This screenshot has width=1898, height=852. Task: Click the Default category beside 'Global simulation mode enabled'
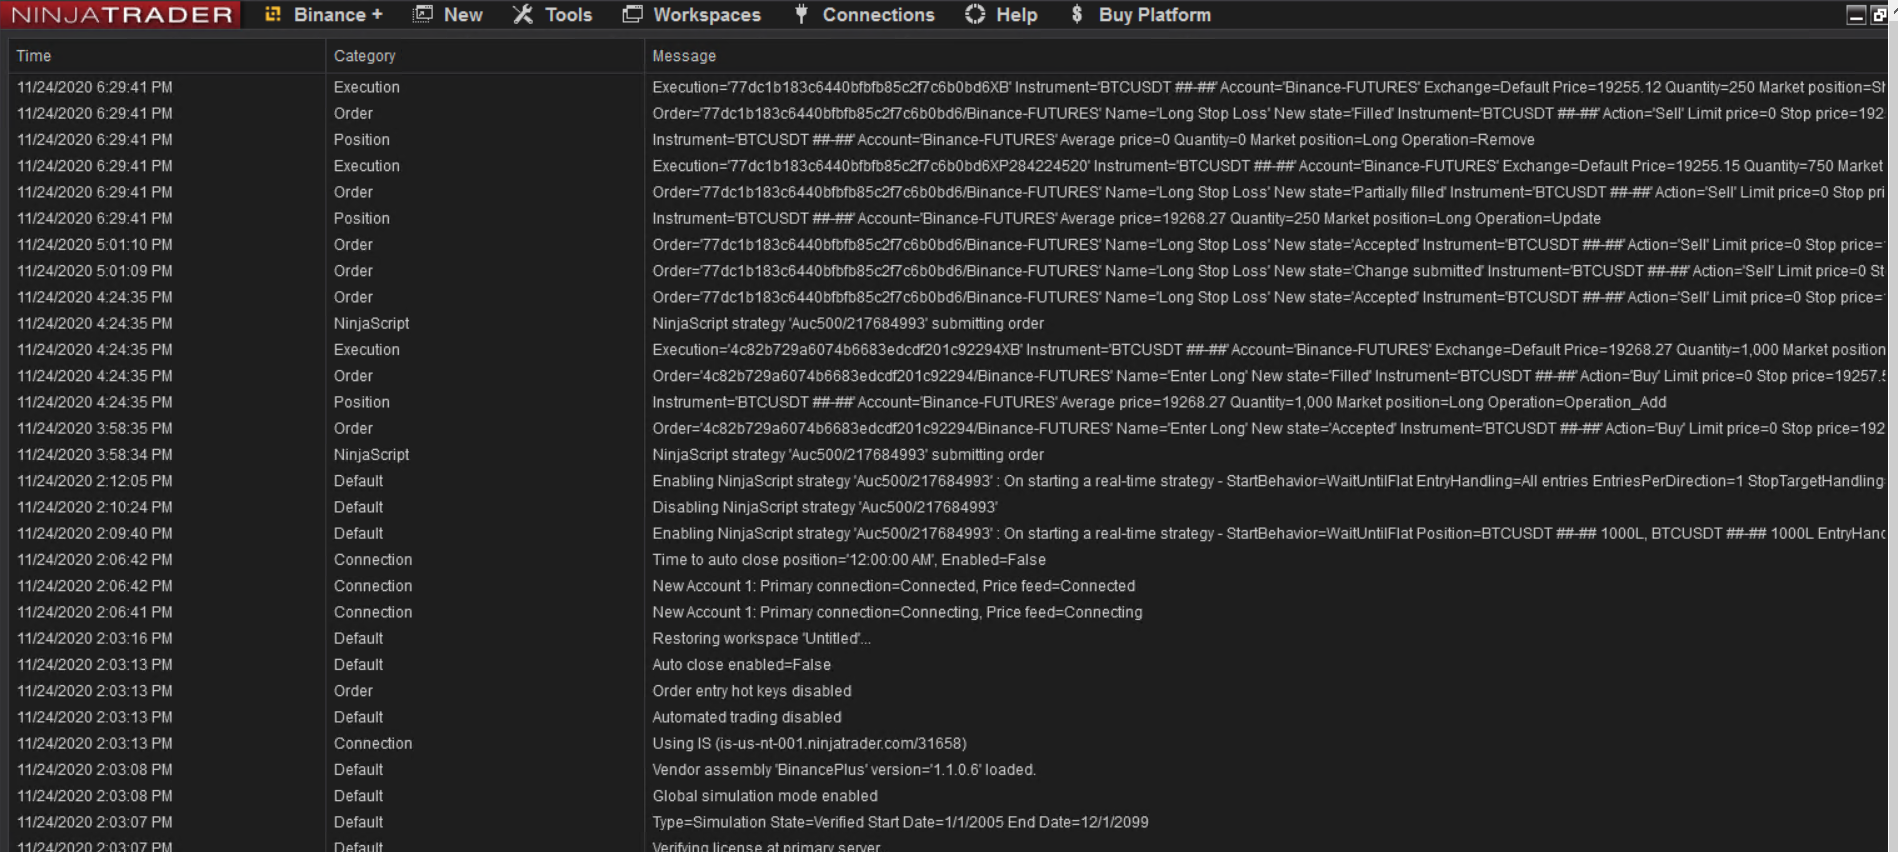click(x=358, y=796)
